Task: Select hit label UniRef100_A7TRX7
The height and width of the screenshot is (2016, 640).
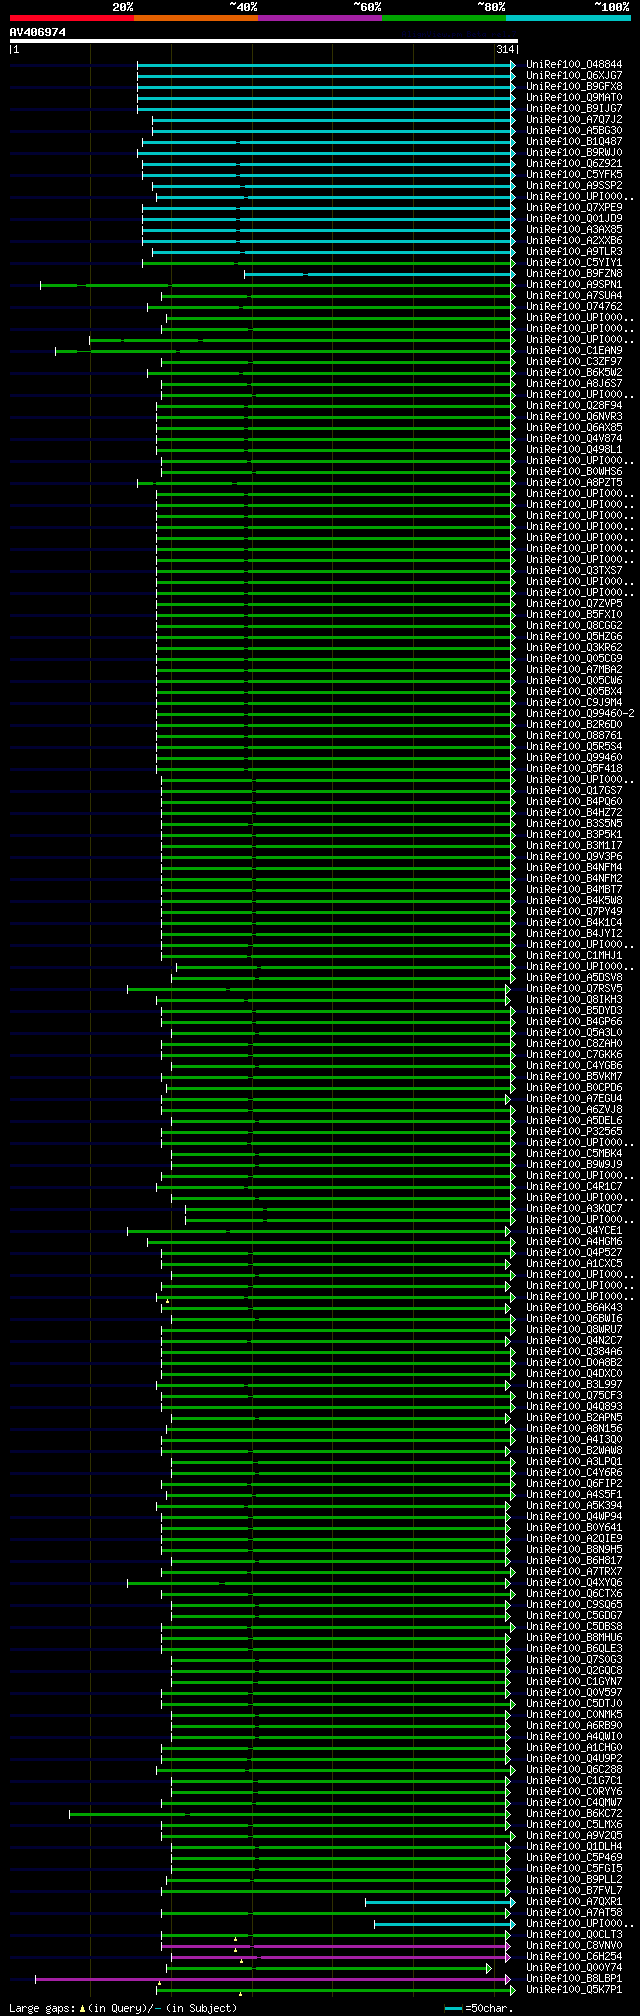Action: (574, 1571)
